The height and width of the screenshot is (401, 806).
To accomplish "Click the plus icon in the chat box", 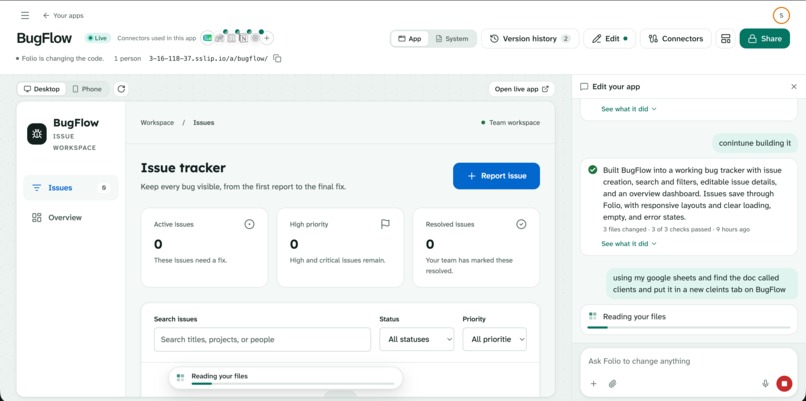I will coord(593,384).
